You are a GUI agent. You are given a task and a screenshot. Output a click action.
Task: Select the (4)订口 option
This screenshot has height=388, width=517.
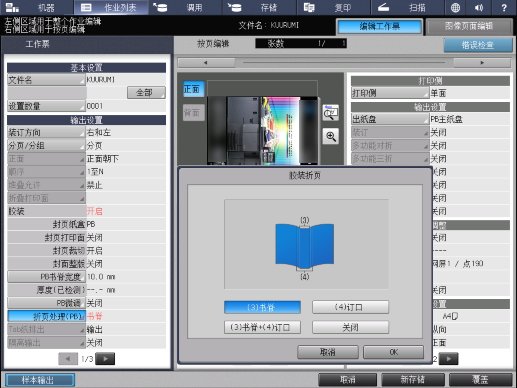[350, 307]
